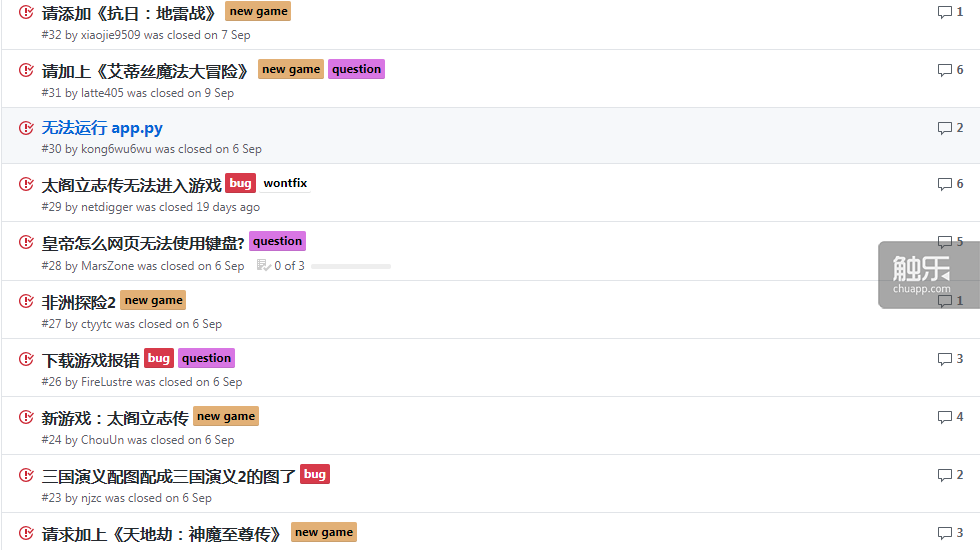Click text '#24 by ChouUn was closed on 6 Sep'

138,440
